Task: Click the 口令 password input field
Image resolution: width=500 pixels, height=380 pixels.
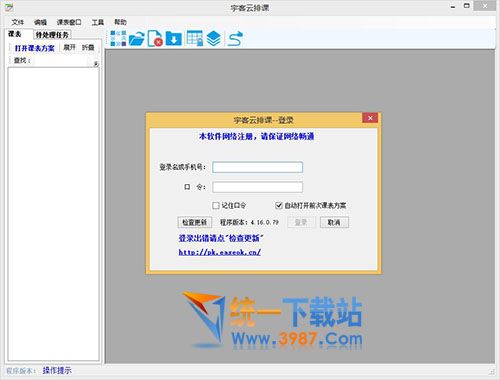Action: [257, 187]
